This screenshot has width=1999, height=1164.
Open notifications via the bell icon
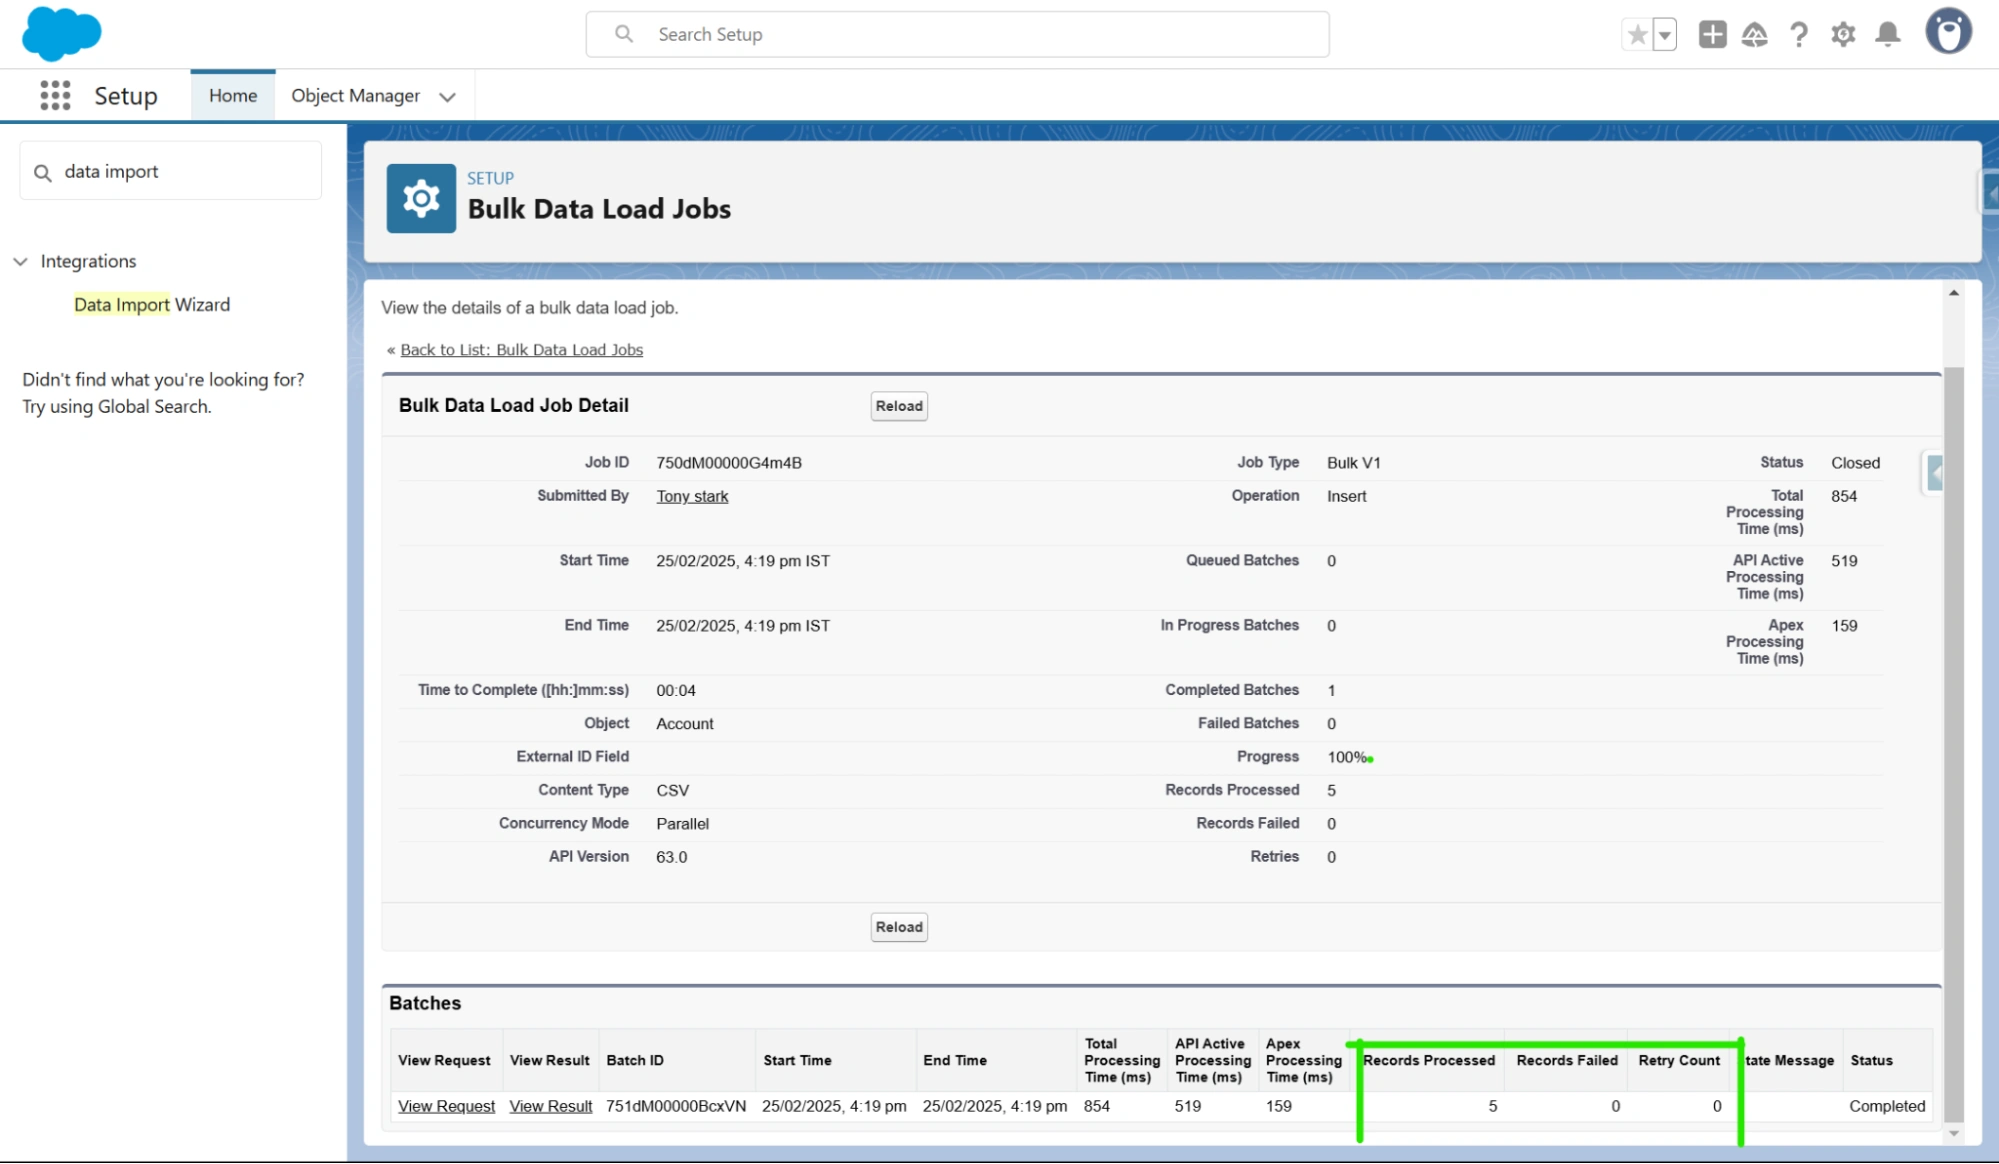pos(1888,34)
